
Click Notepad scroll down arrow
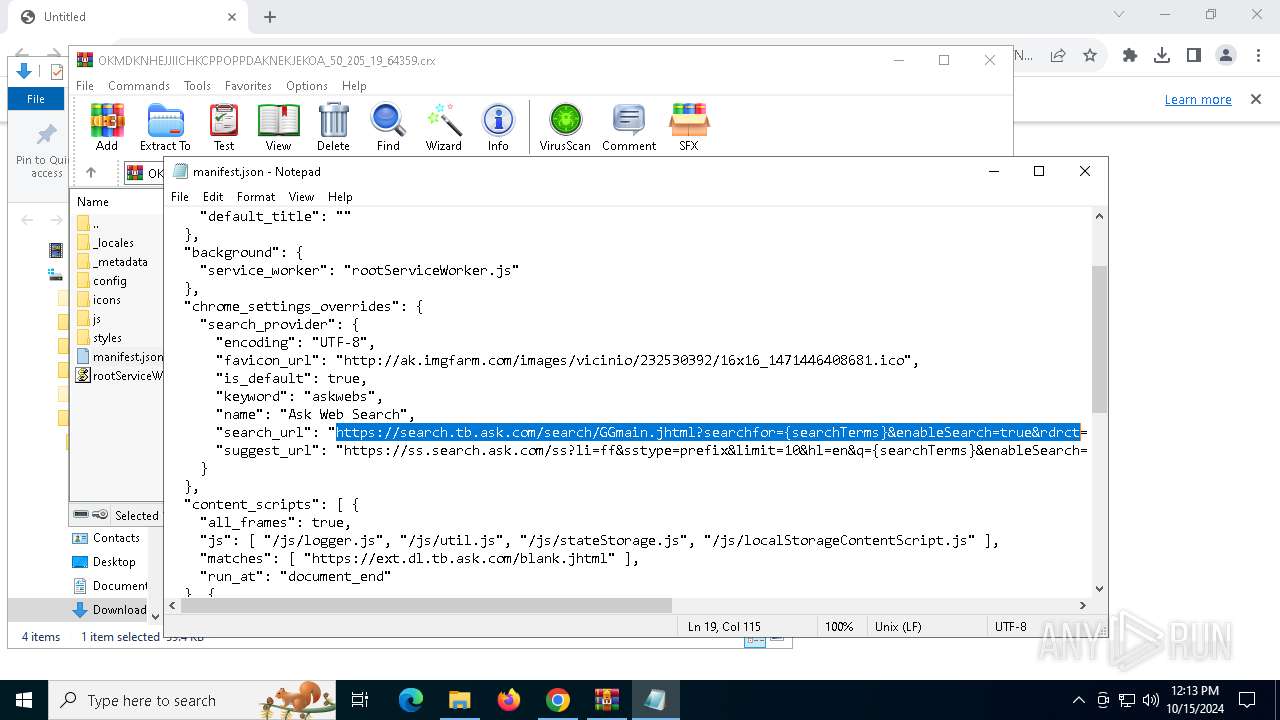tap(1099, 589)
